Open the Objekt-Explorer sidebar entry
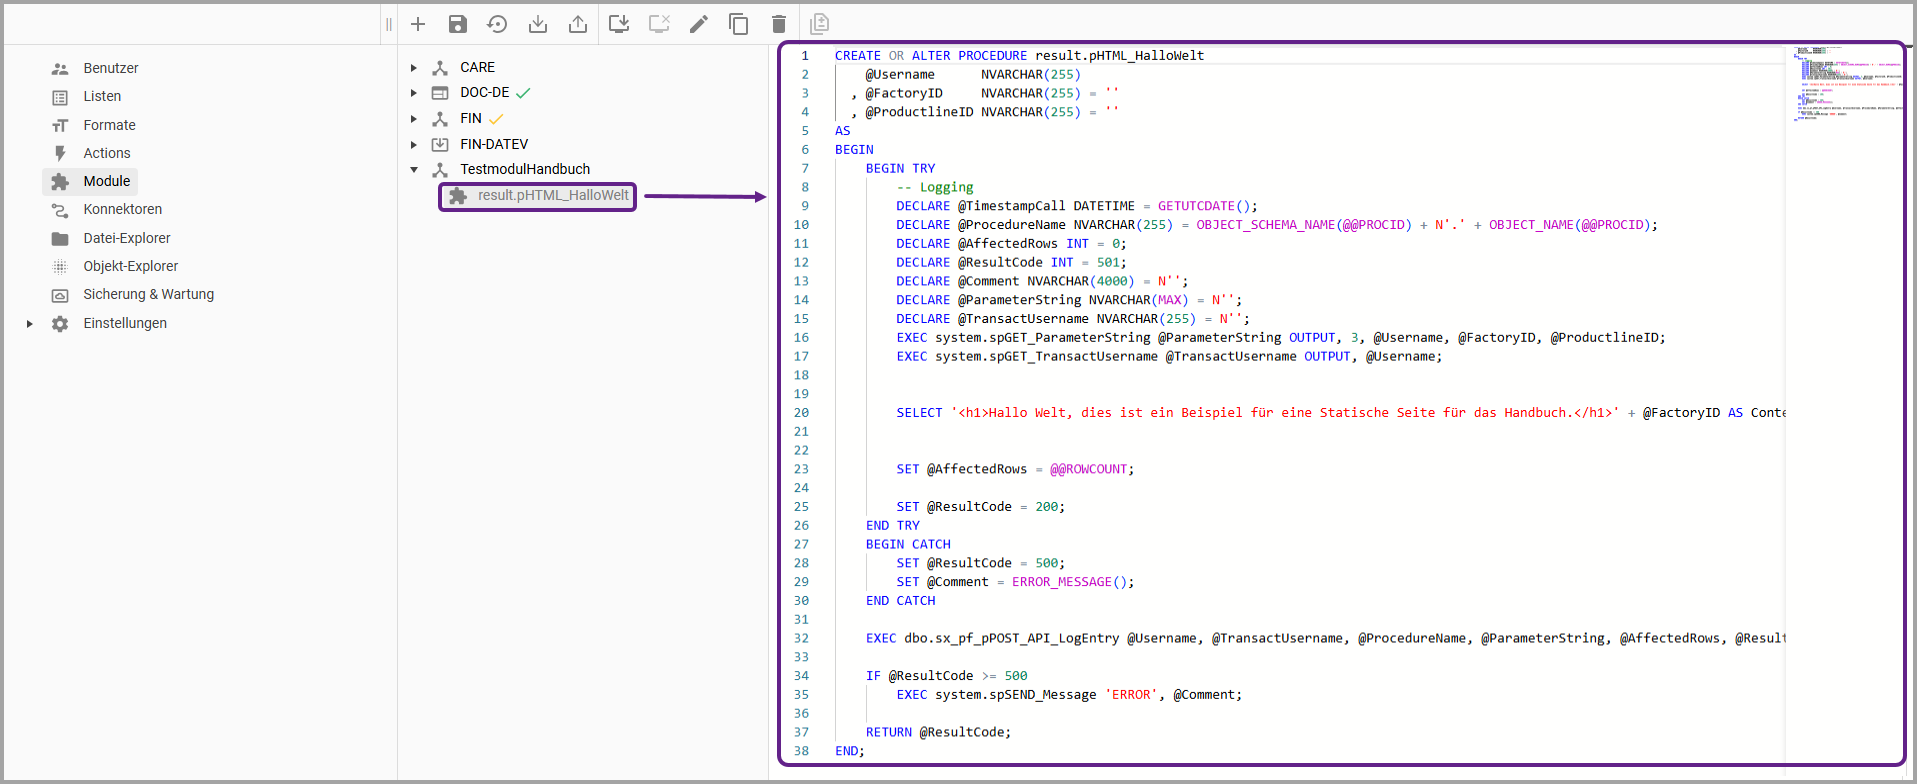This screenshot has height=784, width=1917. pyautogui.click(x=130, y=266)
